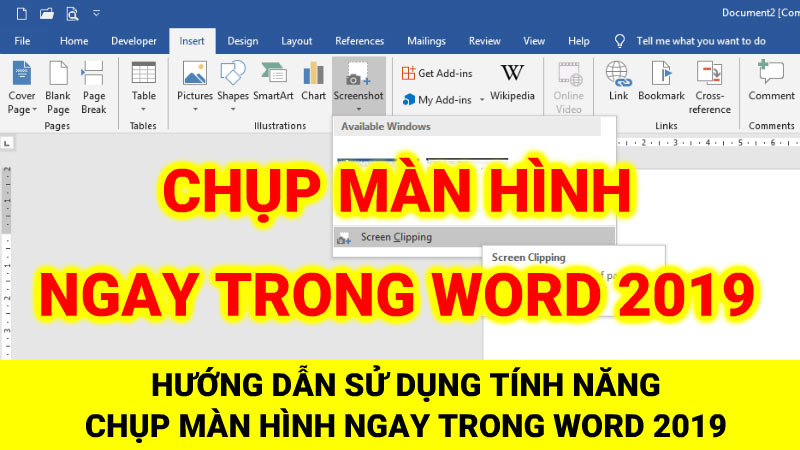Click the Tell me what you want to do box
The image size is (800, 450).
(x=701, y=41)
